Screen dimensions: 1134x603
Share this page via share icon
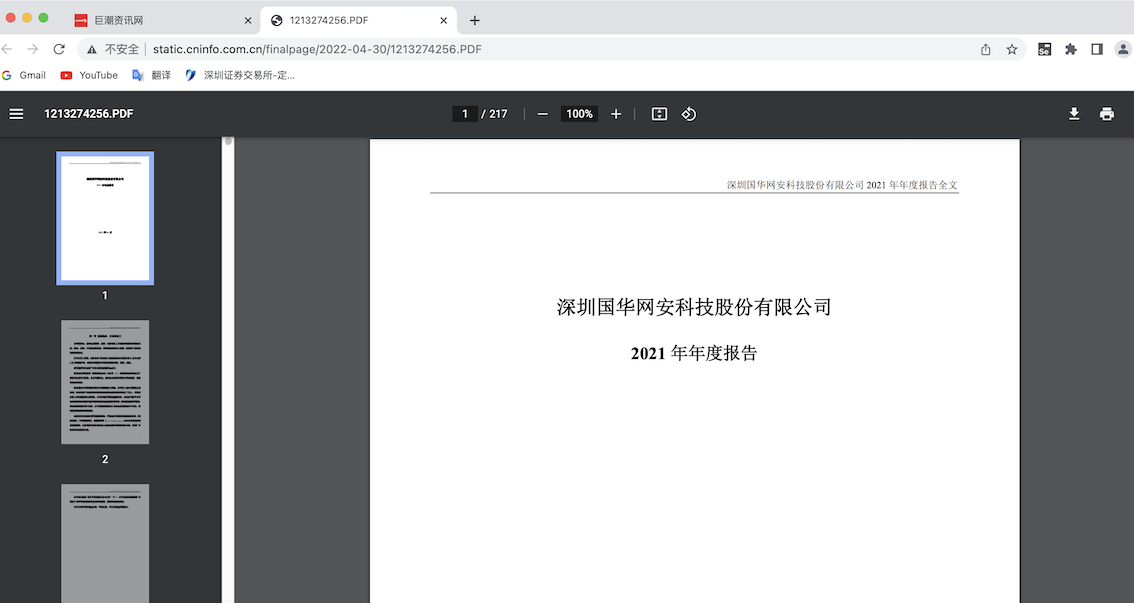point(986,49)
